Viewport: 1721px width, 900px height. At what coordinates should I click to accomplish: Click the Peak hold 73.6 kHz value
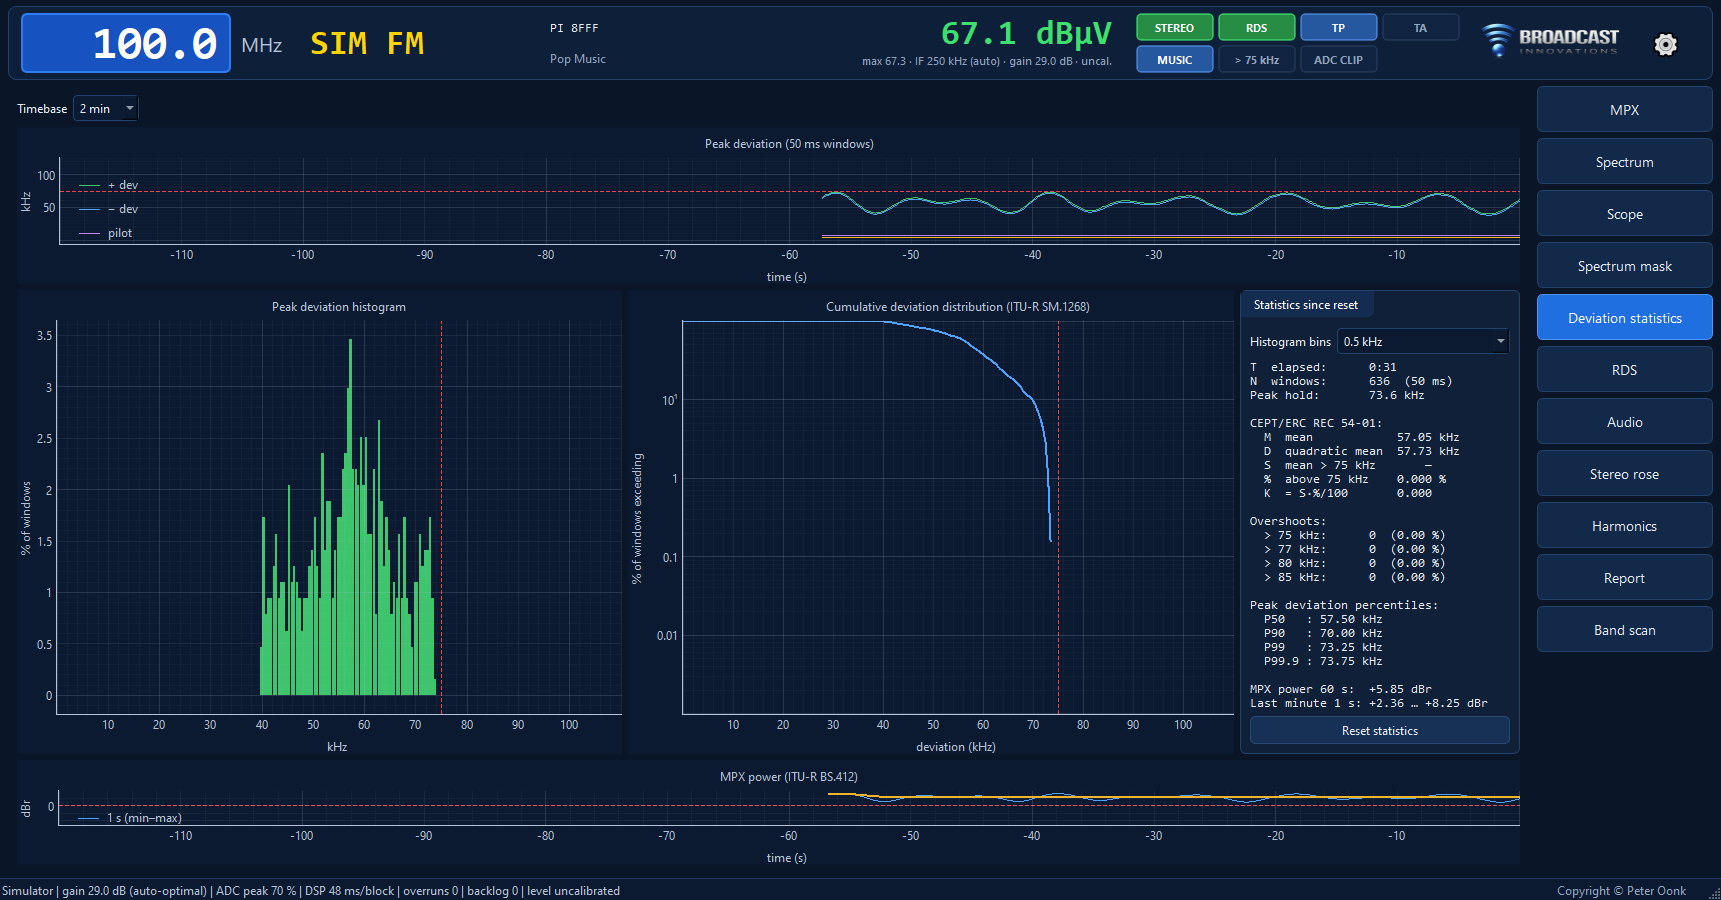click(1396, 396)
